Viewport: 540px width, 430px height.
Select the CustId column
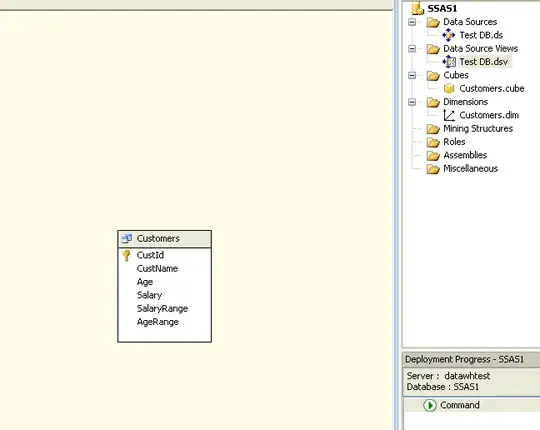click(x=150, y=255)
